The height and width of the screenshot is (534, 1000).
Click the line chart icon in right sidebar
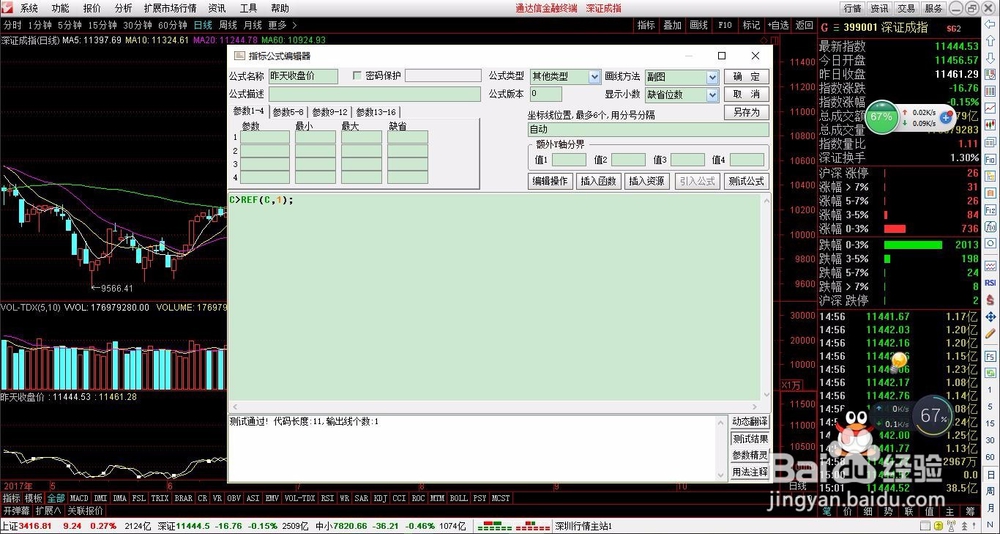(990, 108)
